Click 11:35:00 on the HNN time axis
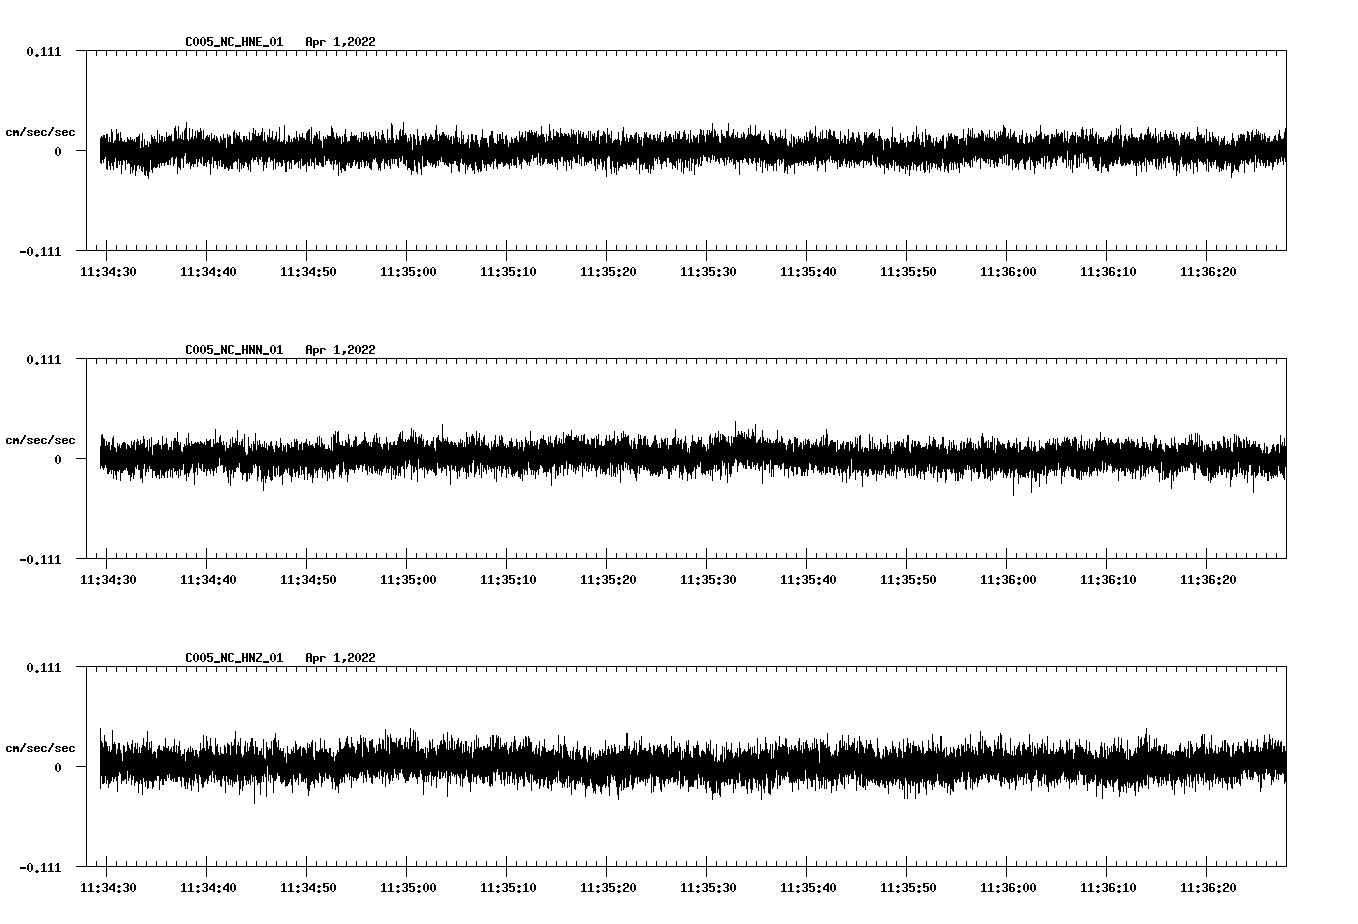The image size is (1358, 924). coord(408,580)
